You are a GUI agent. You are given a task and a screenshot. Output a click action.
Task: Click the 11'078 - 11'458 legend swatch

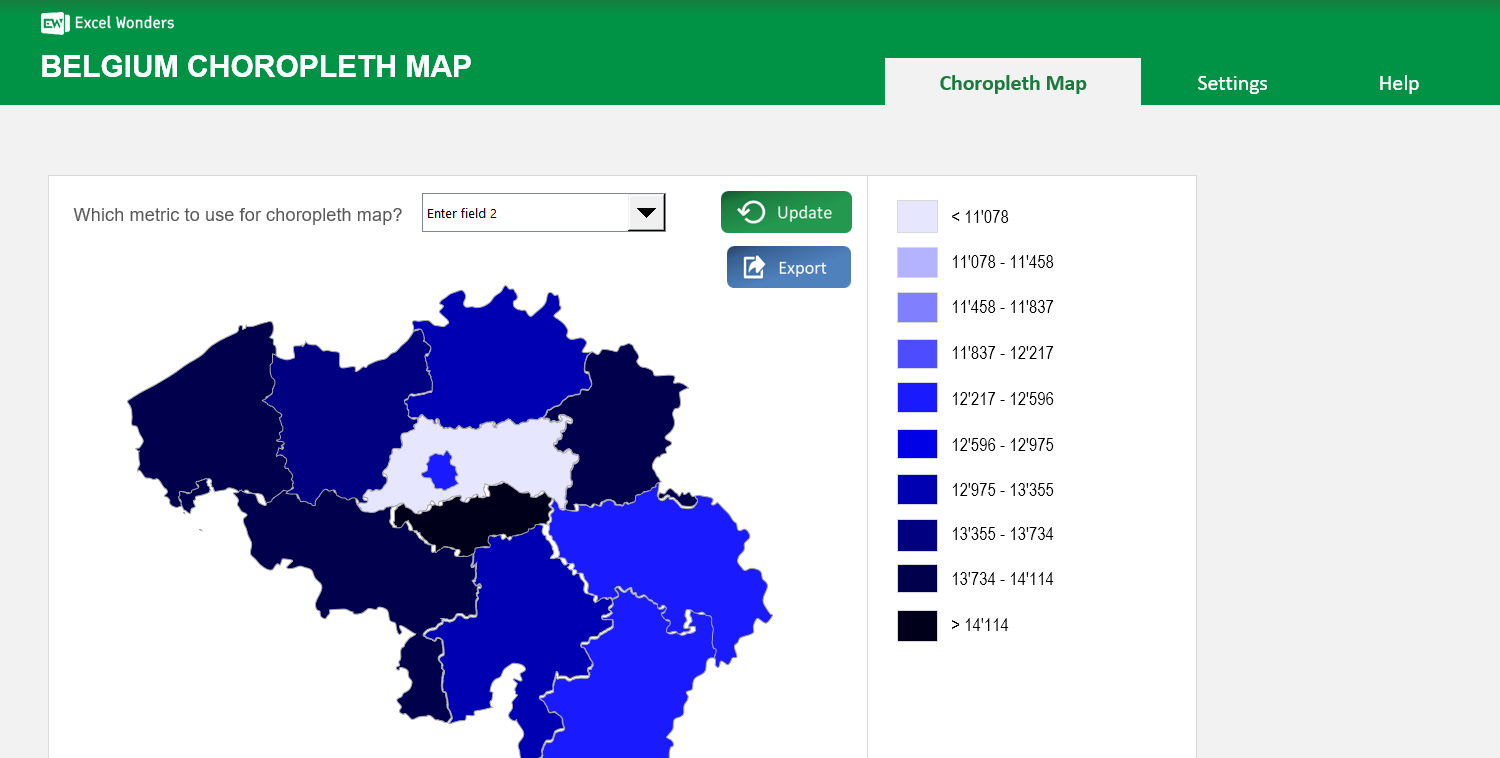[917, 261]
